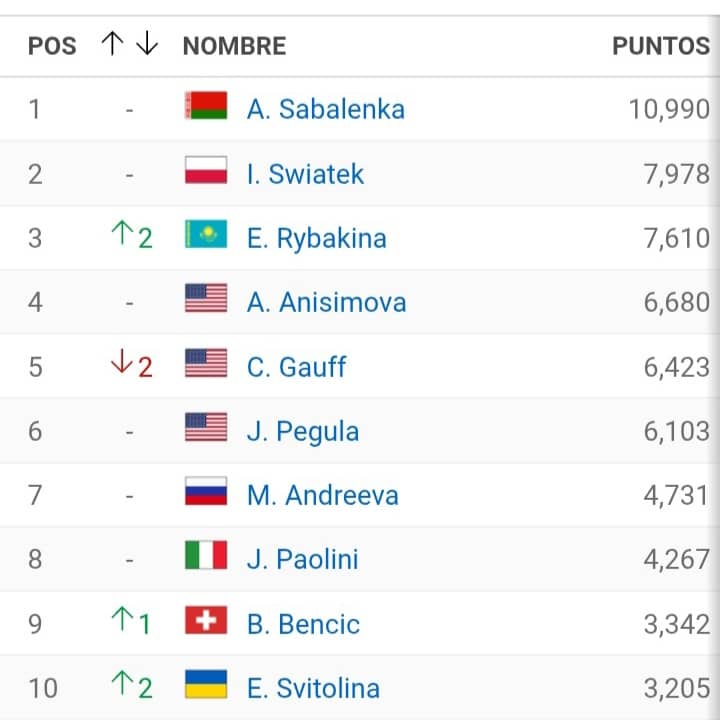The image size is (720, 720).
Task: Click the Belarus flag beside Sabalenka
Action: [206, 107]
